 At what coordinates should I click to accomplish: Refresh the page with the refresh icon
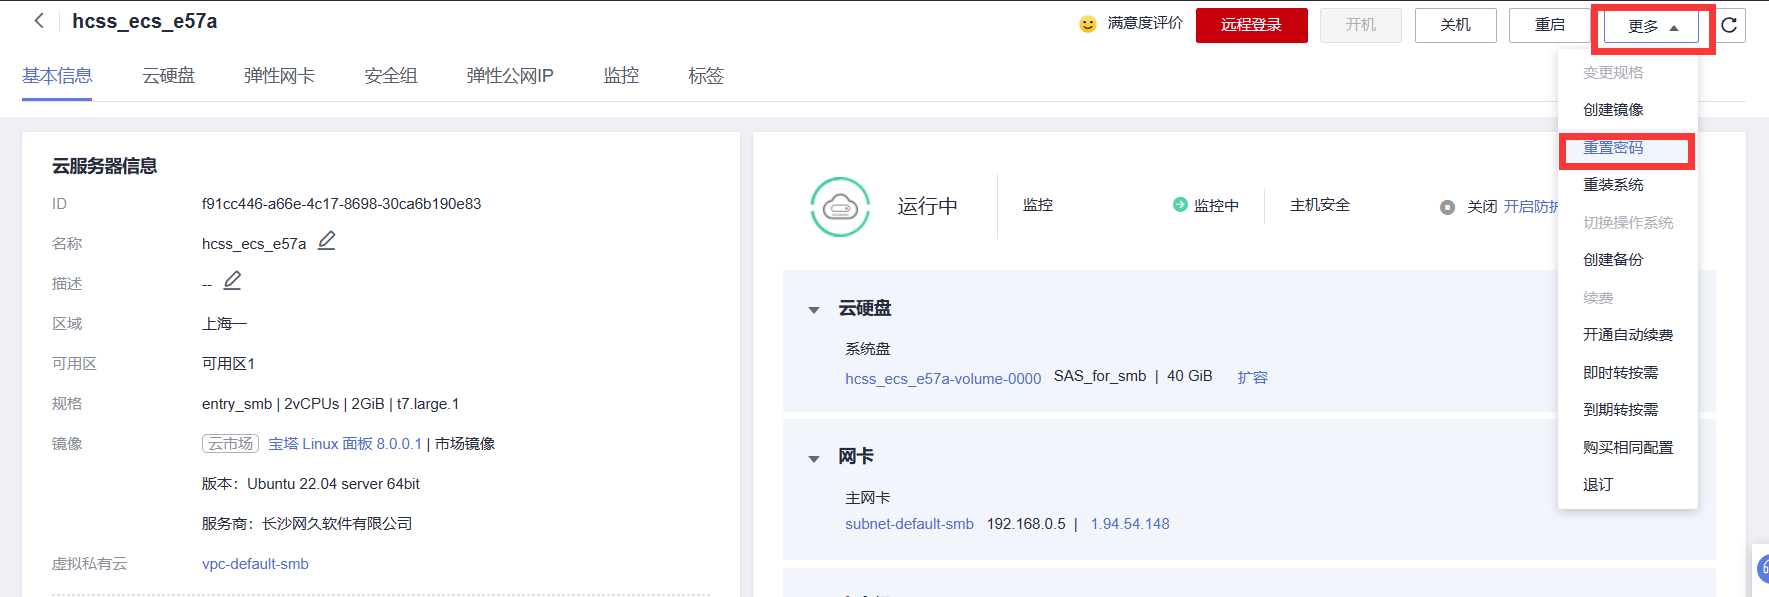1729,25
